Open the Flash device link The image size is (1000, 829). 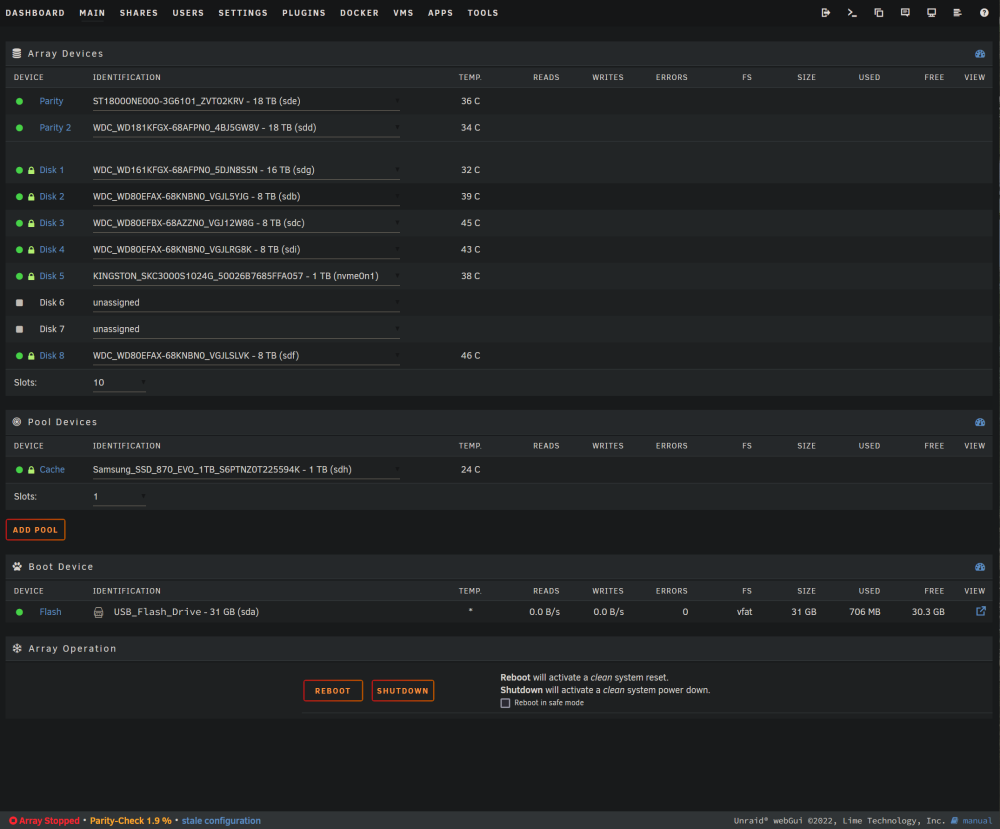pyautogui.click(x=50, y=612)
